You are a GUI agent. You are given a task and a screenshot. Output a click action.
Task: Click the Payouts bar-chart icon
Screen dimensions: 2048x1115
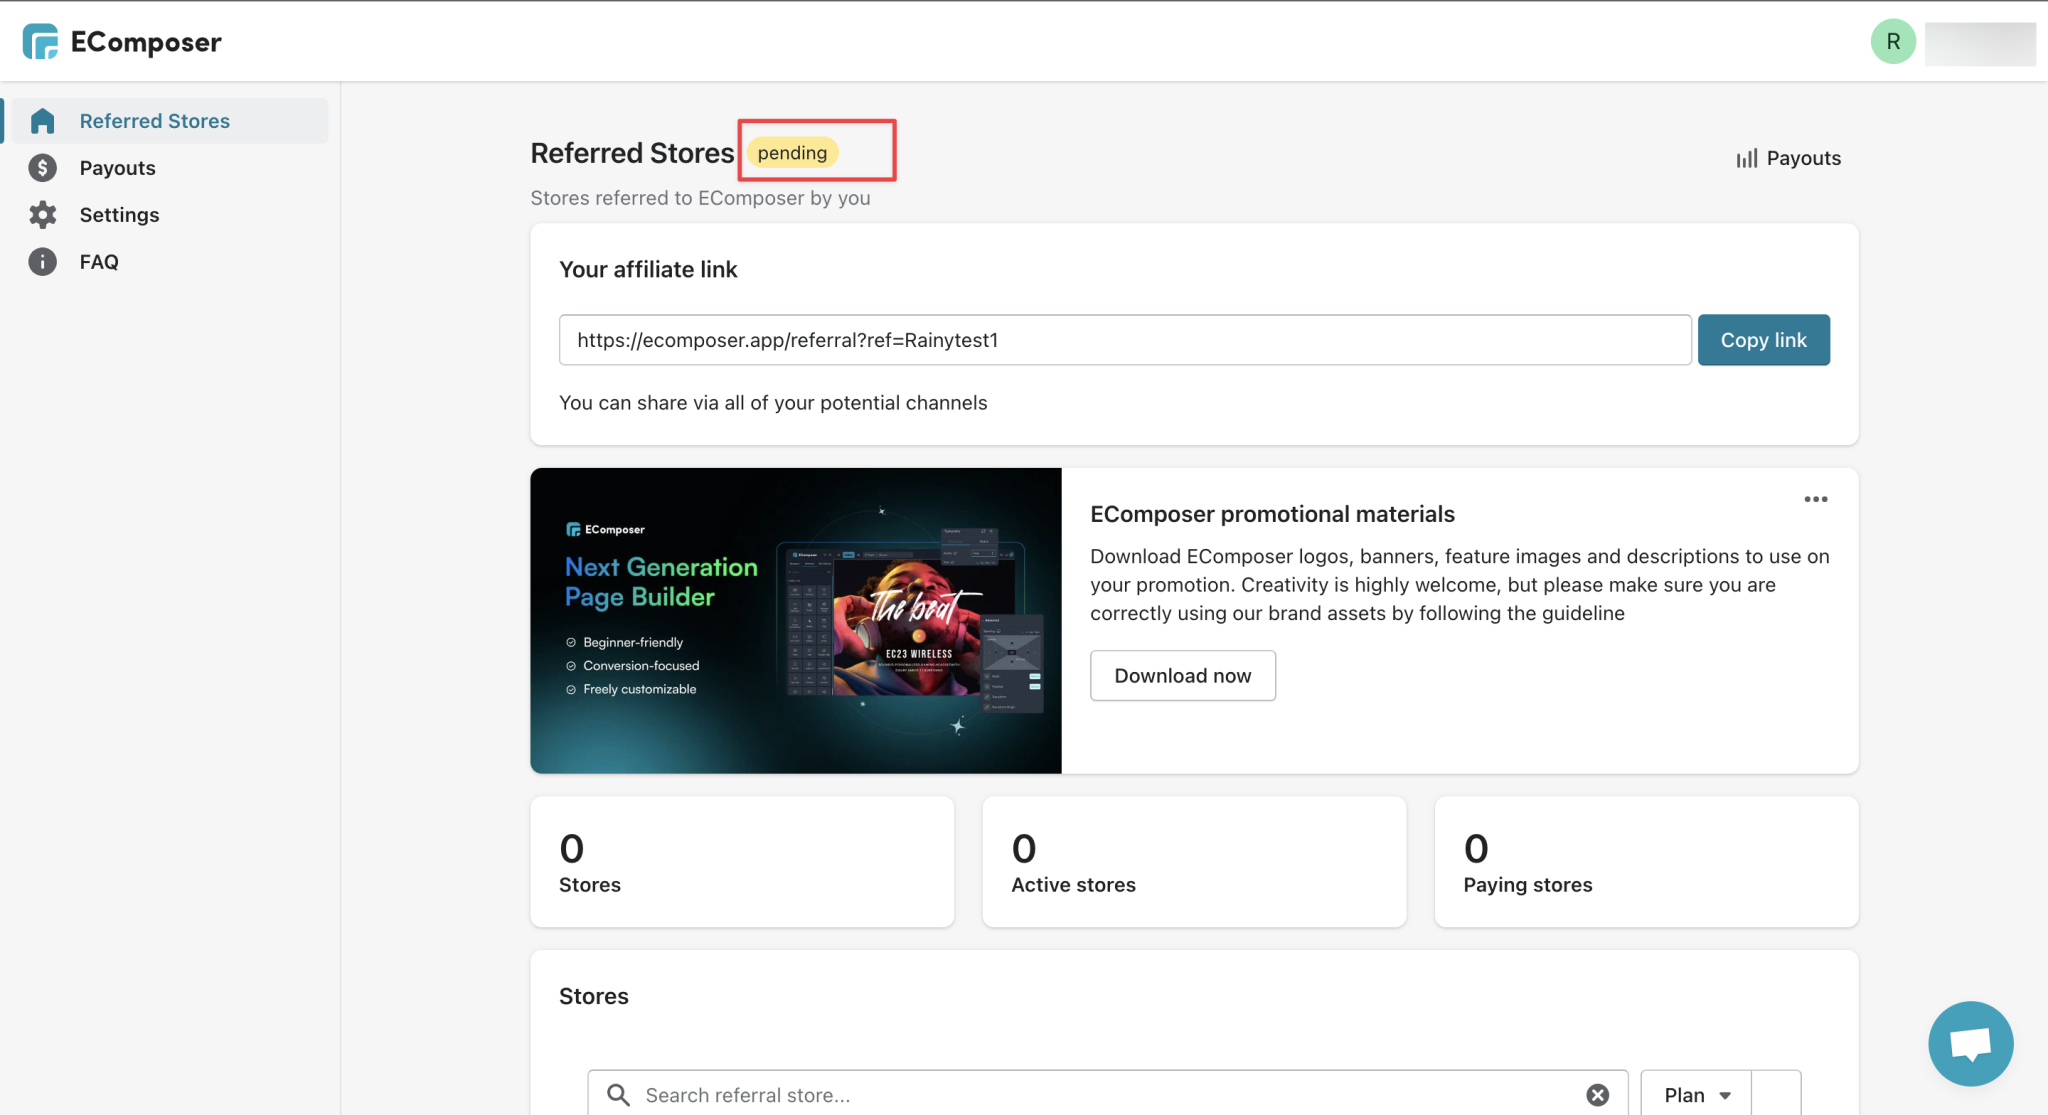pos(1746,157)
